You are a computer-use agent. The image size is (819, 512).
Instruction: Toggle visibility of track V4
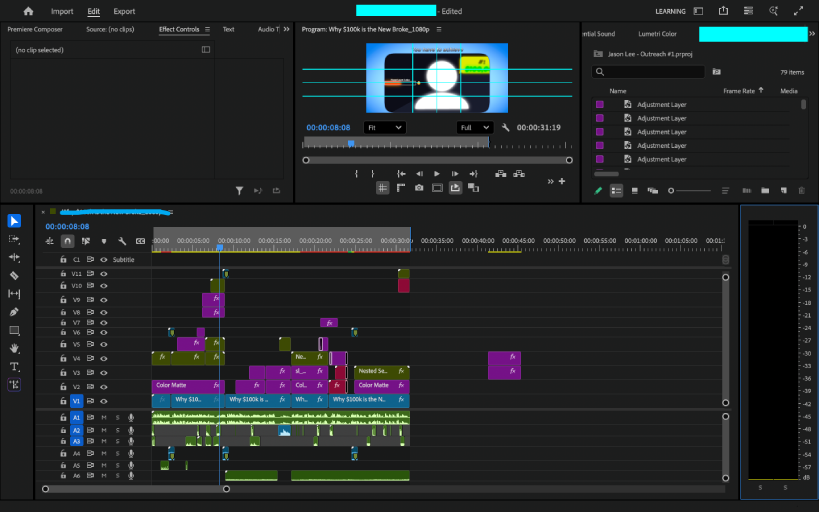tap(103, 358)
